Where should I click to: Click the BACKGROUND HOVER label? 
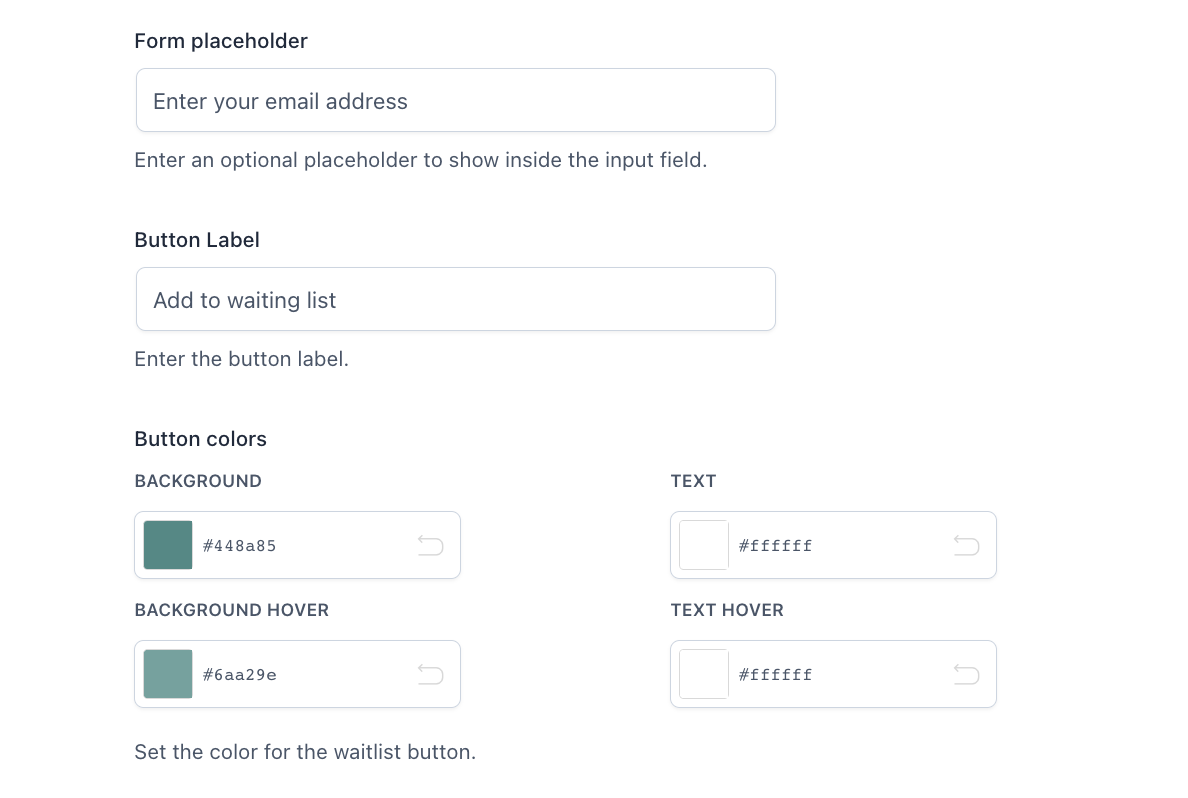[x=231, y=610]
